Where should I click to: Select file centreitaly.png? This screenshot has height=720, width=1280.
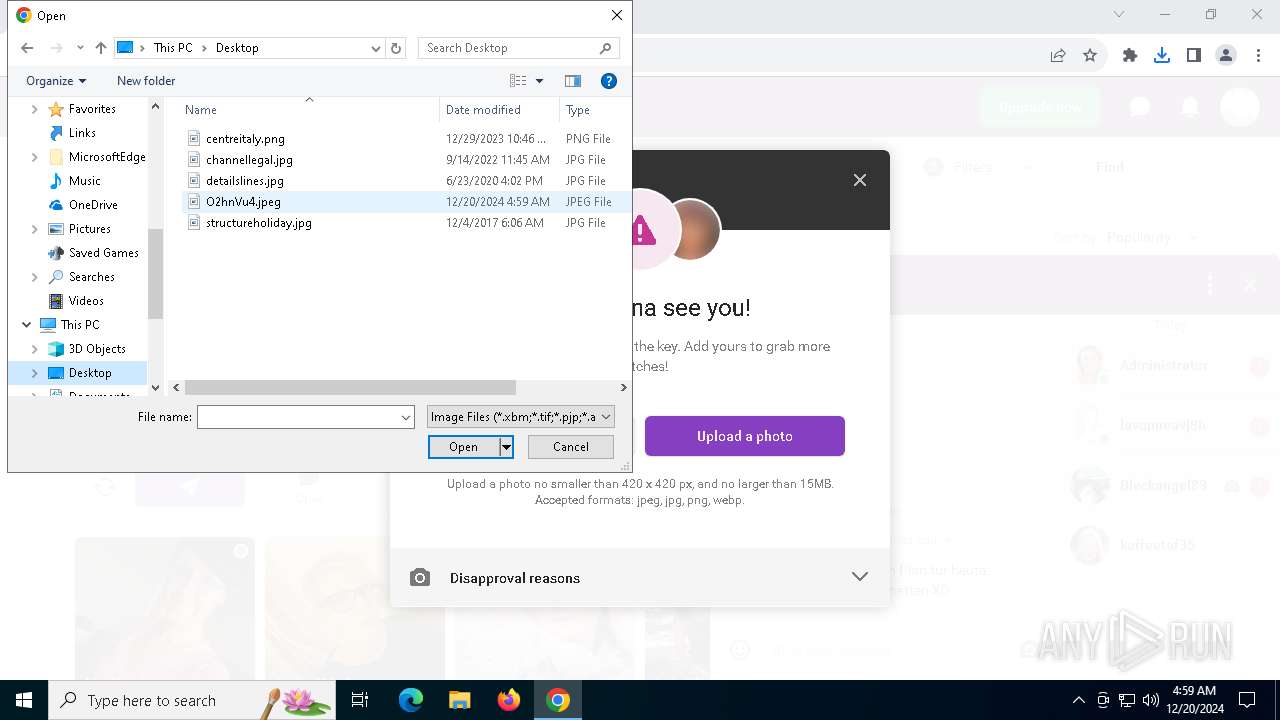[245, 139]
